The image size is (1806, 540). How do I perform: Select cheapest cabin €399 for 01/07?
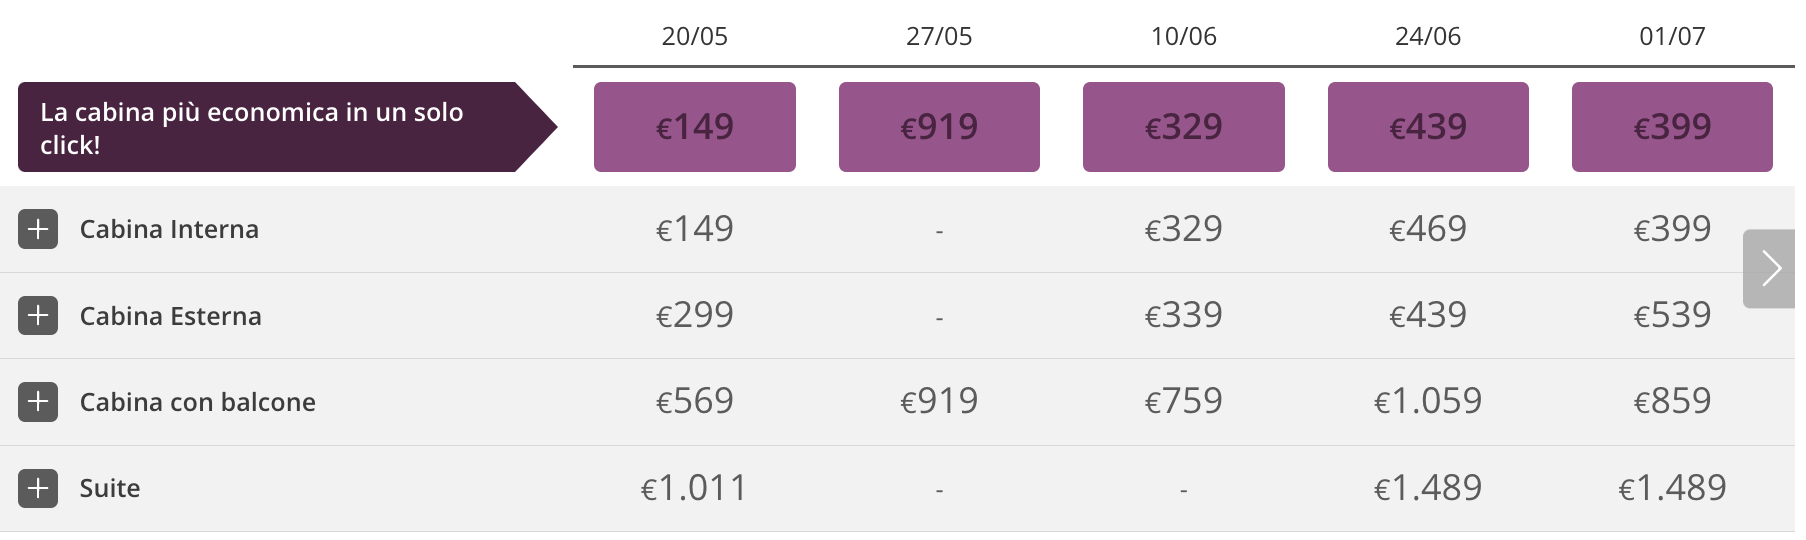pyautogui.click(x=1672, y=127)
